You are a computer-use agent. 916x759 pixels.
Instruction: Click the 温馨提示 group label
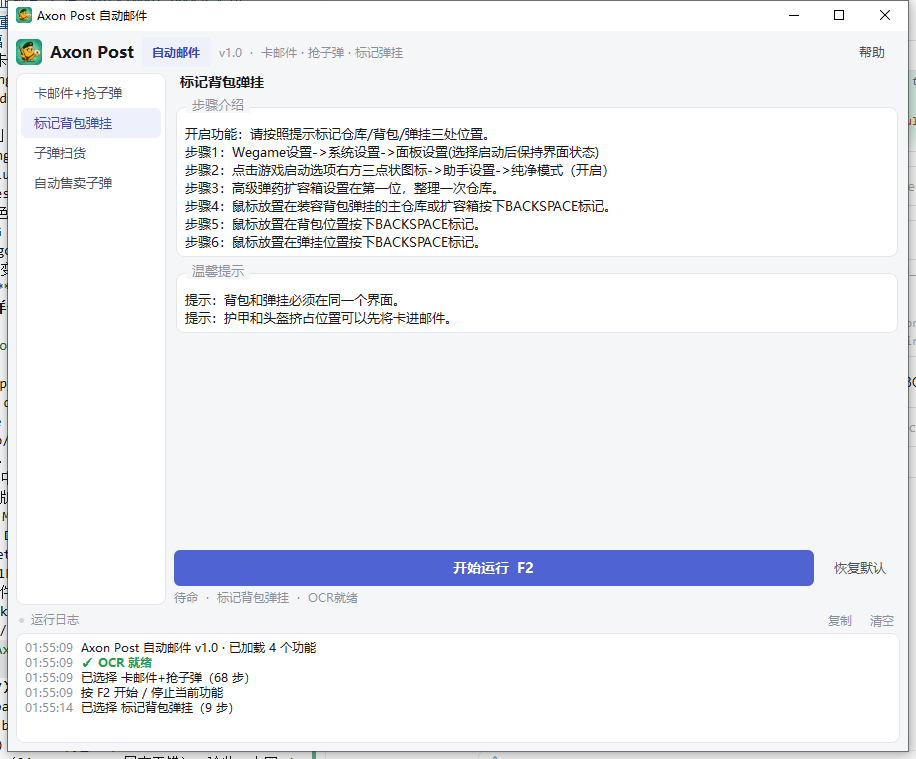218,271
